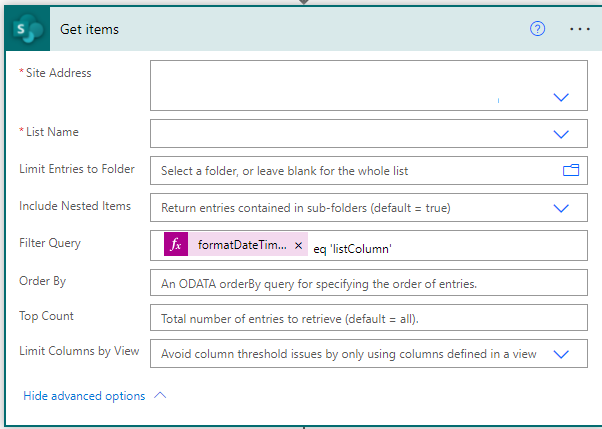
Task: Click Hide advanced options link
Action: [x=84, y=396]
